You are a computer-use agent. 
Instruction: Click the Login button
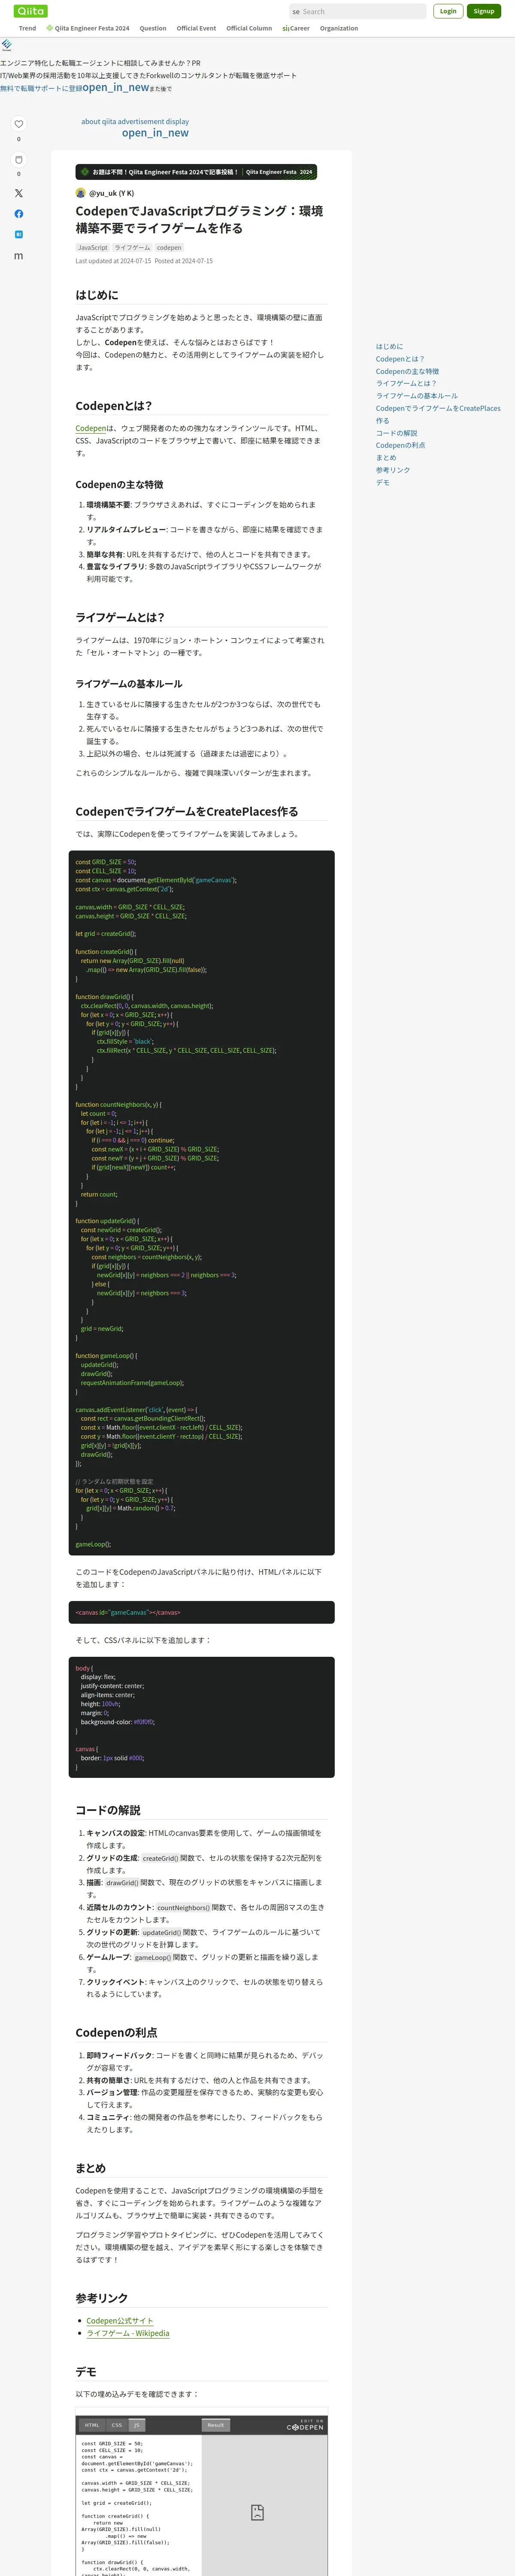(448, 11)
